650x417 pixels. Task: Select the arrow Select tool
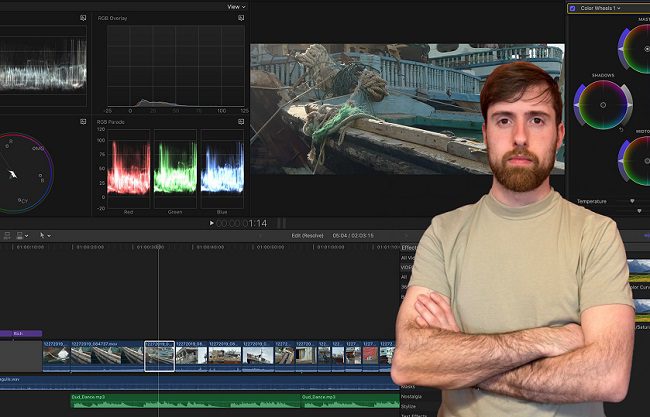(42, 235)
